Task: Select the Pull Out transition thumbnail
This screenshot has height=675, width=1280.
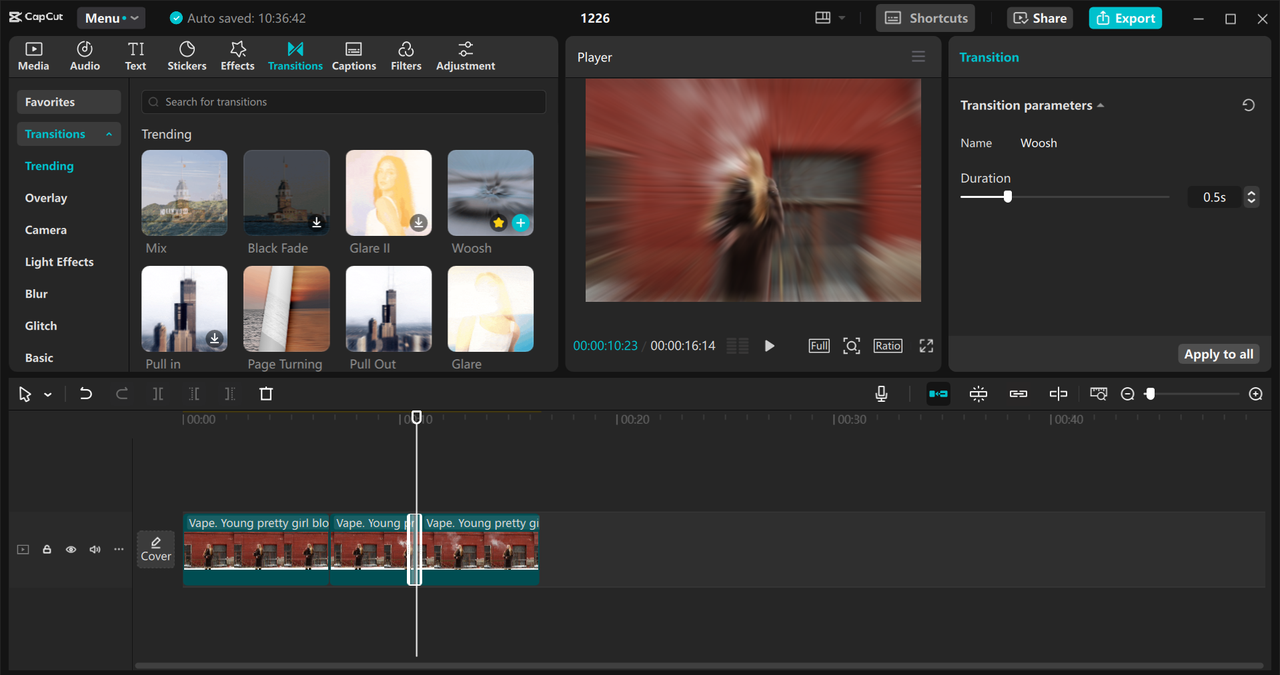Action: [x=388, y=309]
